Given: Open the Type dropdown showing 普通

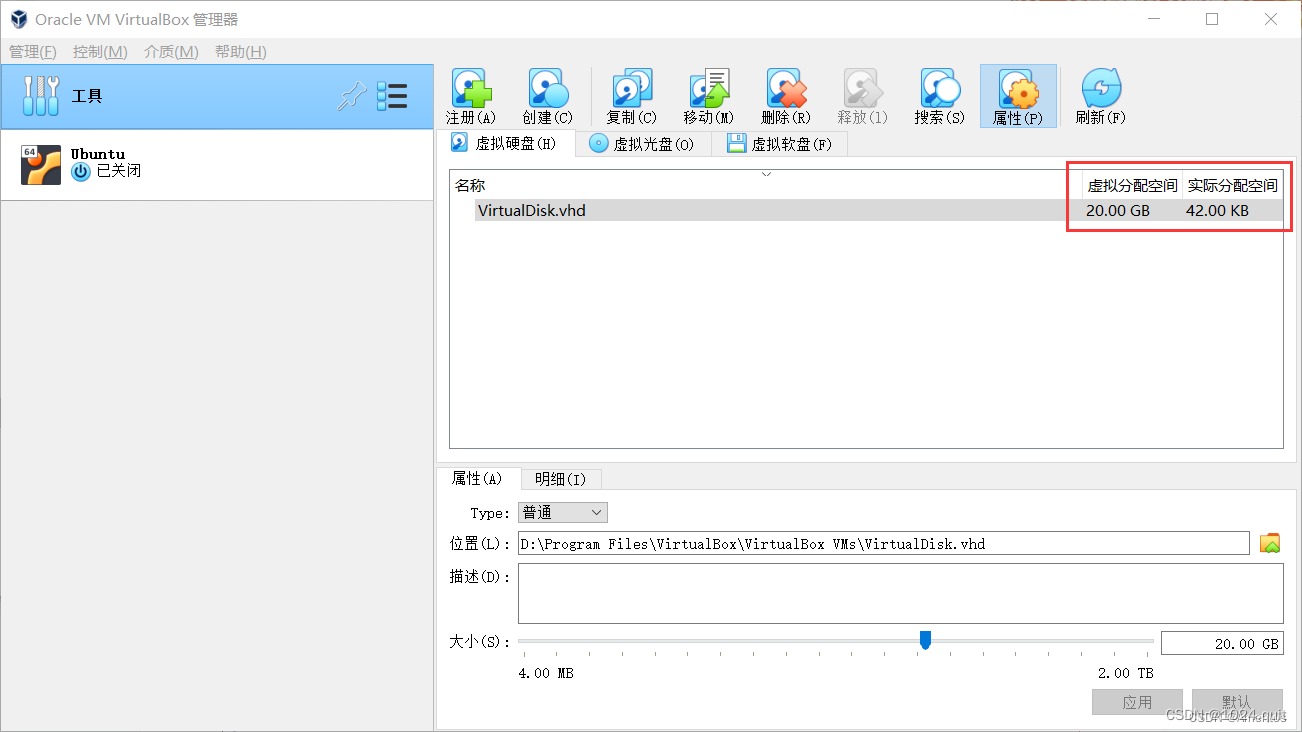Looking at the screenshot, I should coord(563,512).
